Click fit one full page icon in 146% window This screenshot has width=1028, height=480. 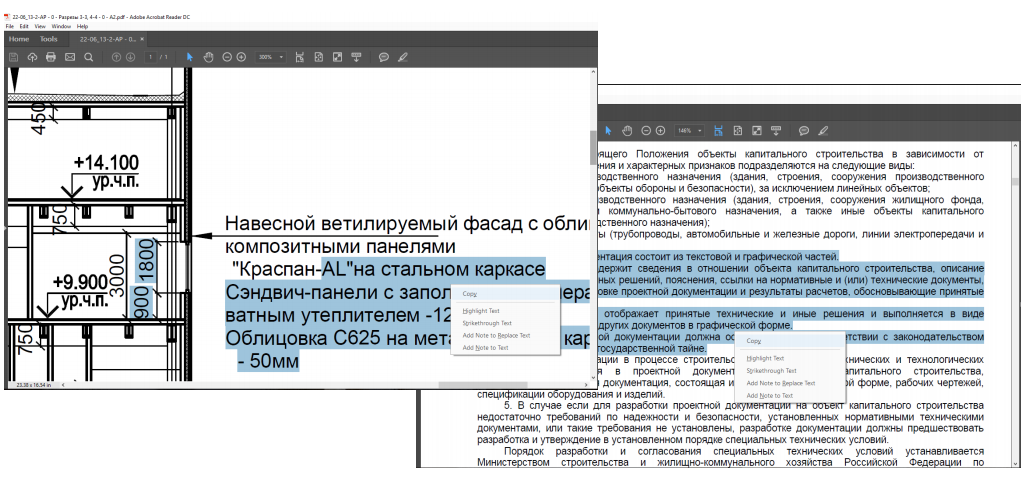738,130
